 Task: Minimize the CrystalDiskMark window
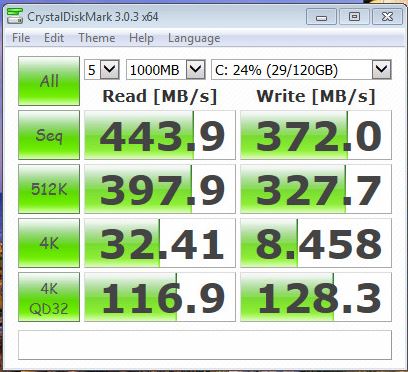(x=321, y=17)
